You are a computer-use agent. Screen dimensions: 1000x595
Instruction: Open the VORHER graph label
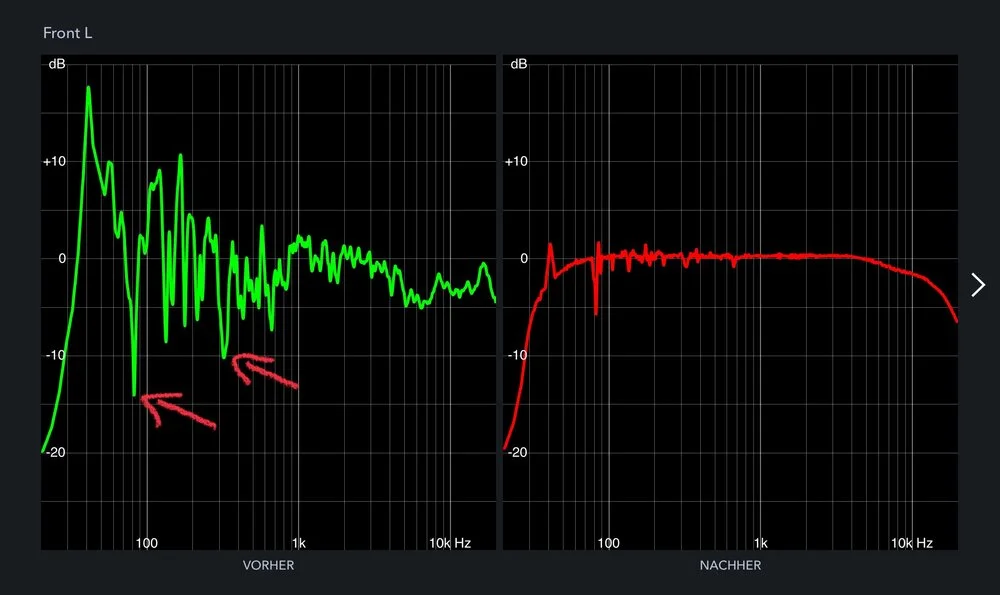pos(268,565)
